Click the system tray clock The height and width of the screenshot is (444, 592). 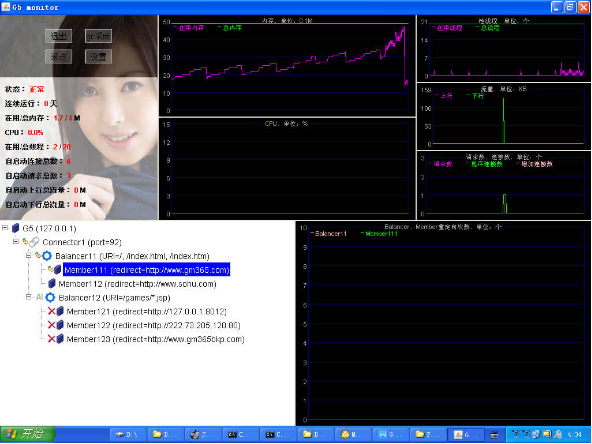point(574,435)
